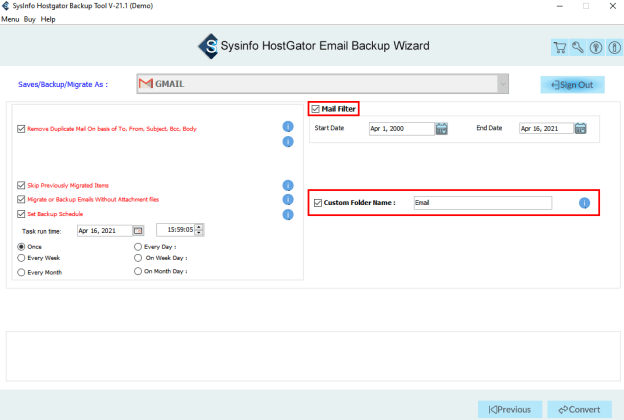Open the shopping cart buy icon
624x420 pixels.
(560, 48)
